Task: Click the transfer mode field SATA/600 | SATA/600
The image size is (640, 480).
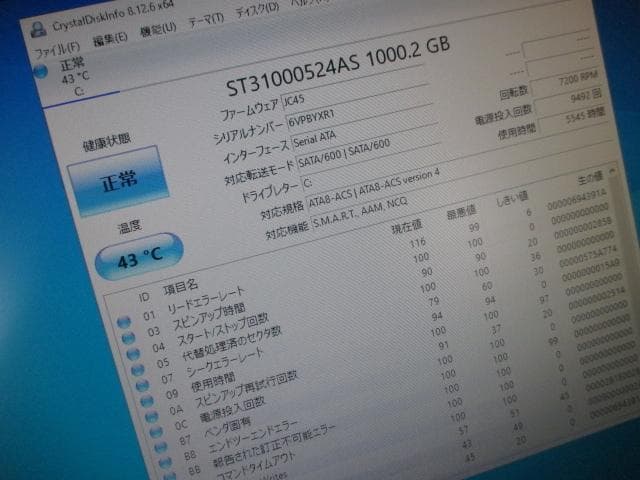Action: point(367,145)
